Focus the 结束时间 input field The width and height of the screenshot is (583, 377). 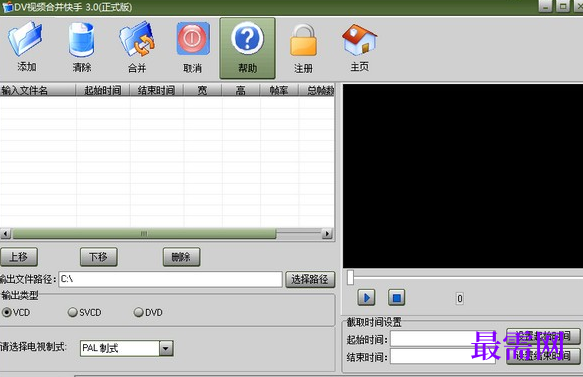coord(442,357)
